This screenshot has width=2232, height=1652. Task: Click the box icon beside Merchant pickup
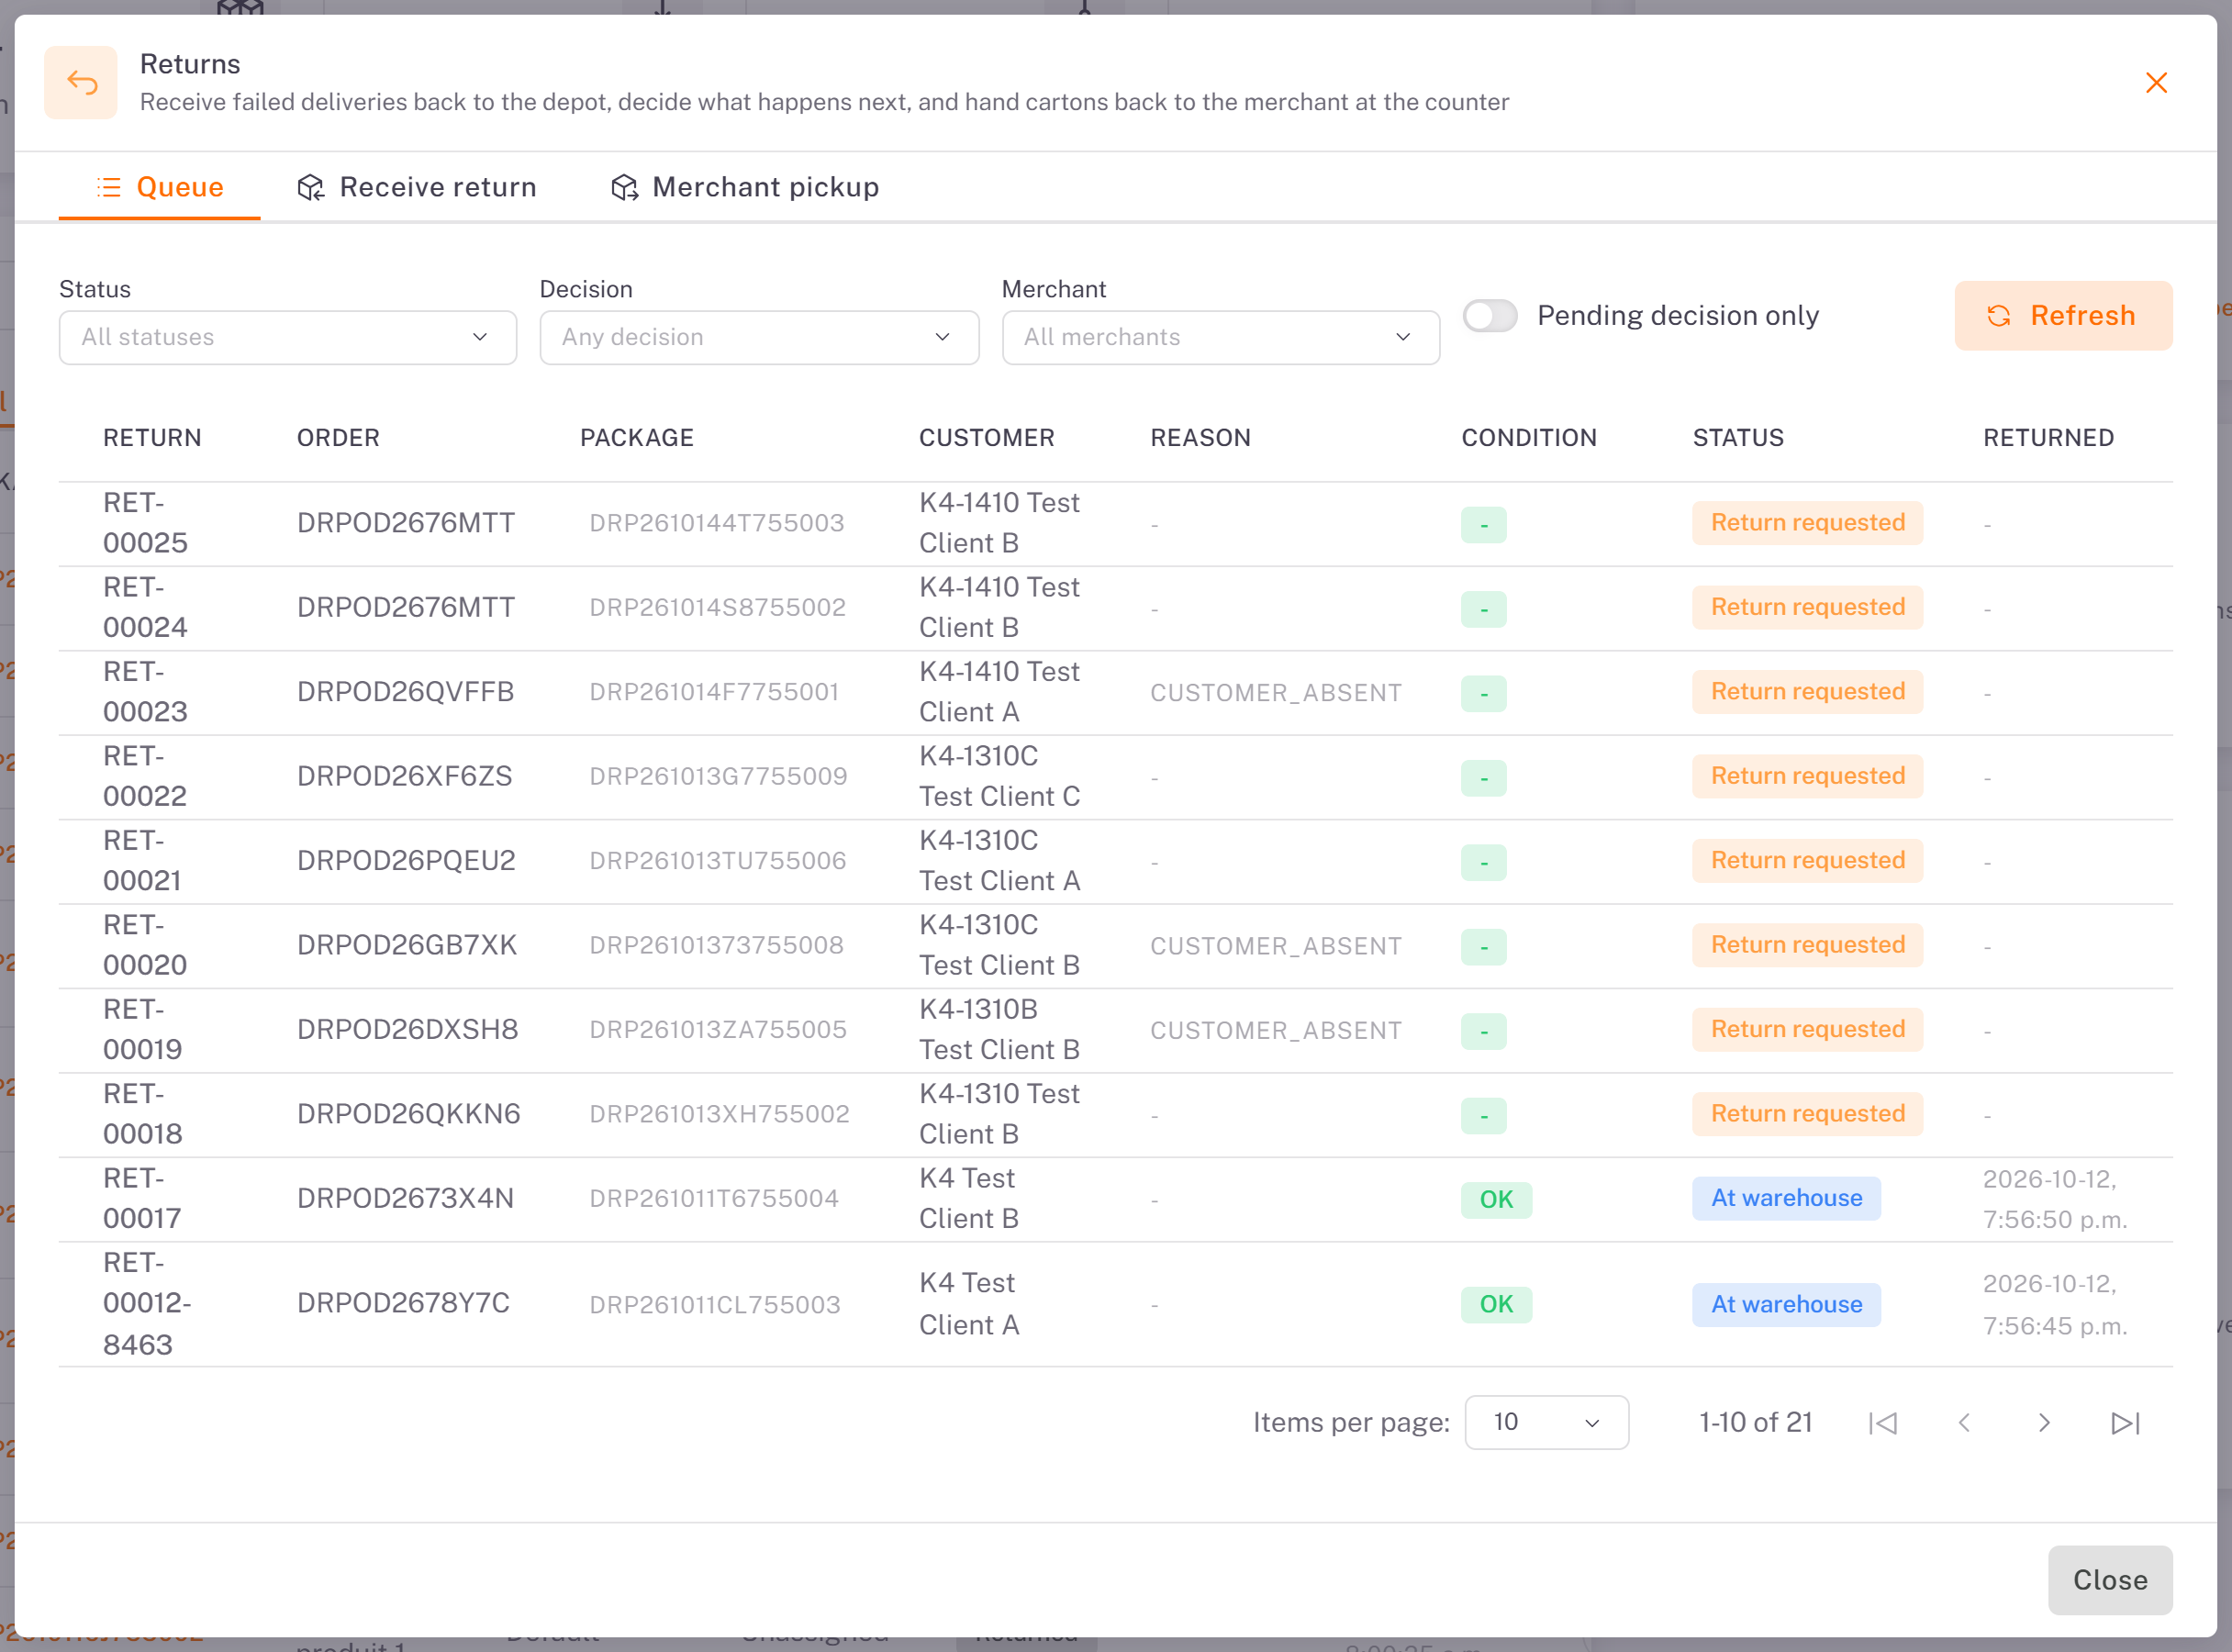pos(624,187)
